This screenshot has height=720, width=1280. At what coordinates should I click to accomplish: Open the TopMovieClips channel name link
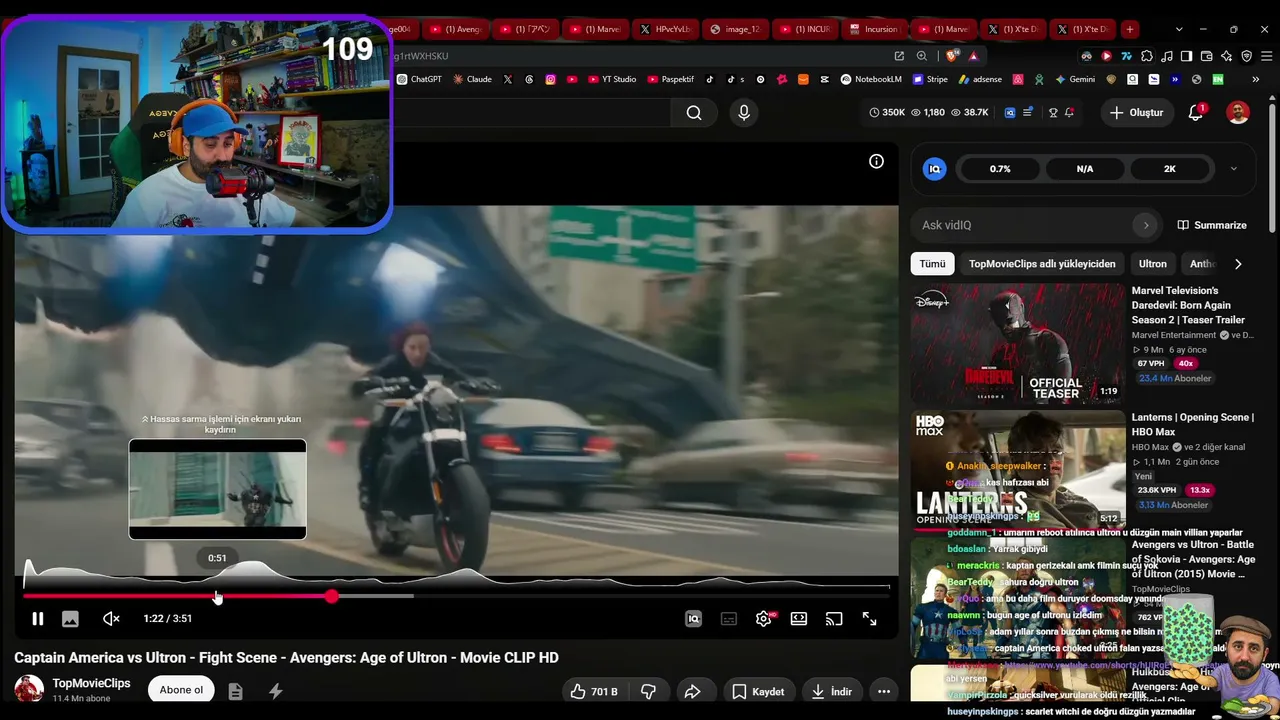tap(91, 683)
